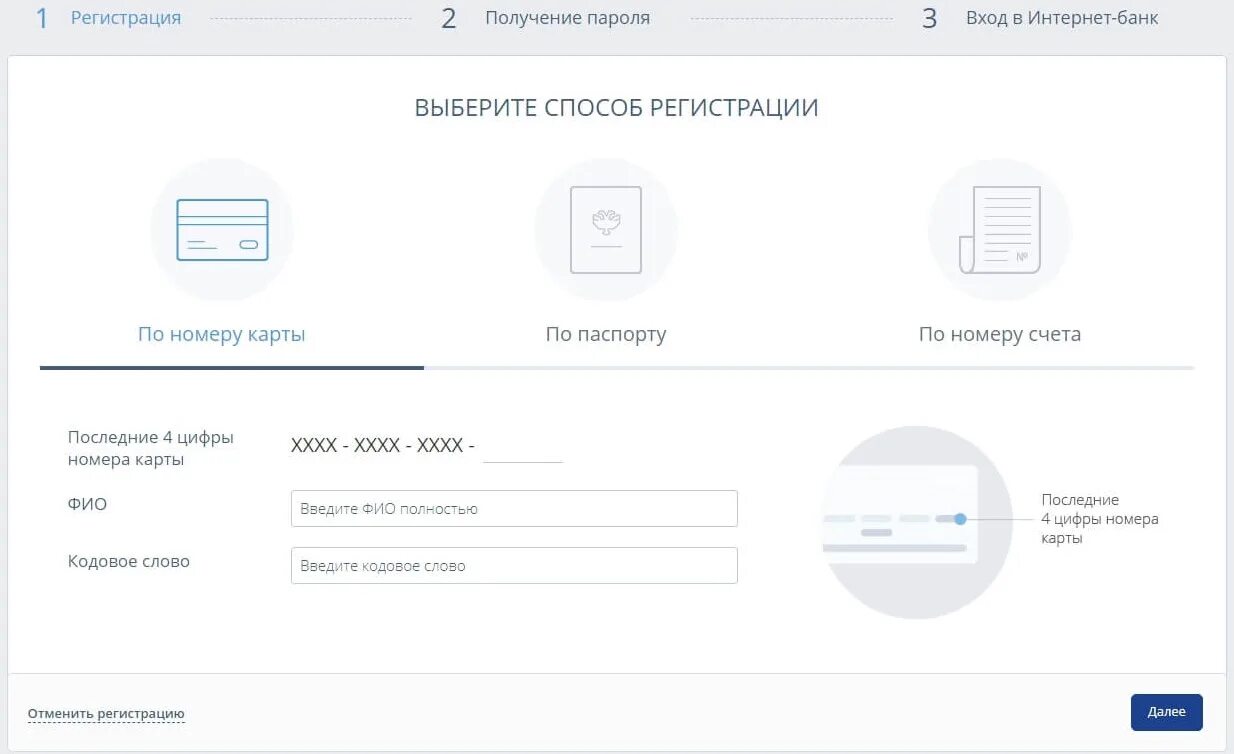Click the highlighted dot on the card image
This screenshot has width=1234, height=754.
point(960,519)
